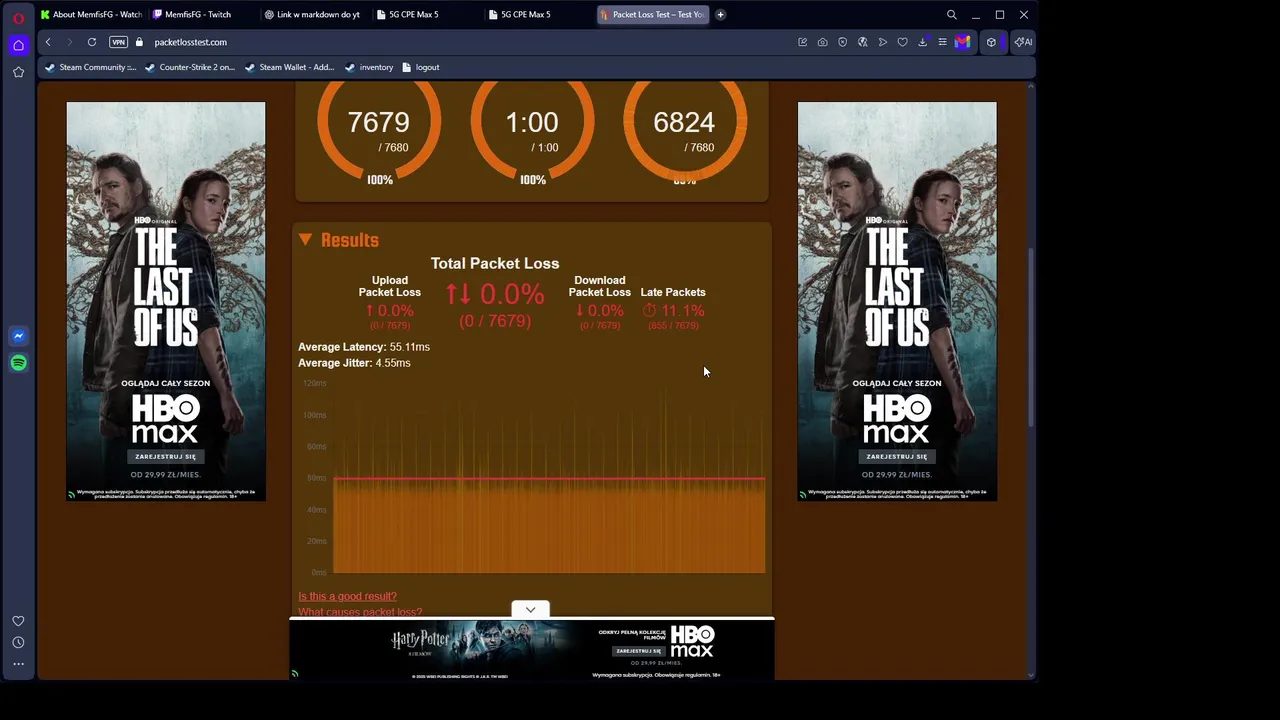
Task: Click the 'What causes packet loss?' link
Action: pyautogui.click(x=360, y=612)
